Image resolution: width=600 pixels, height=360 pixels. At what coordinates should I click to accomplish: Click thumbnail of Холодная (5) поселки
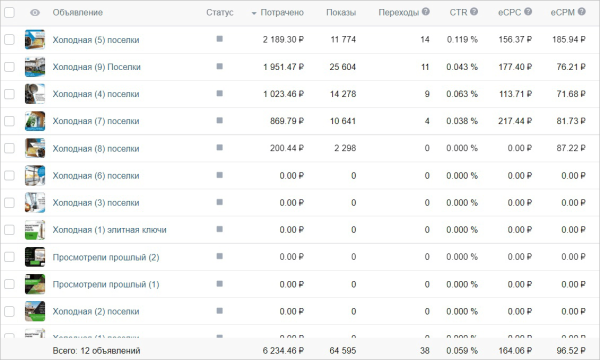coord(35,39)
